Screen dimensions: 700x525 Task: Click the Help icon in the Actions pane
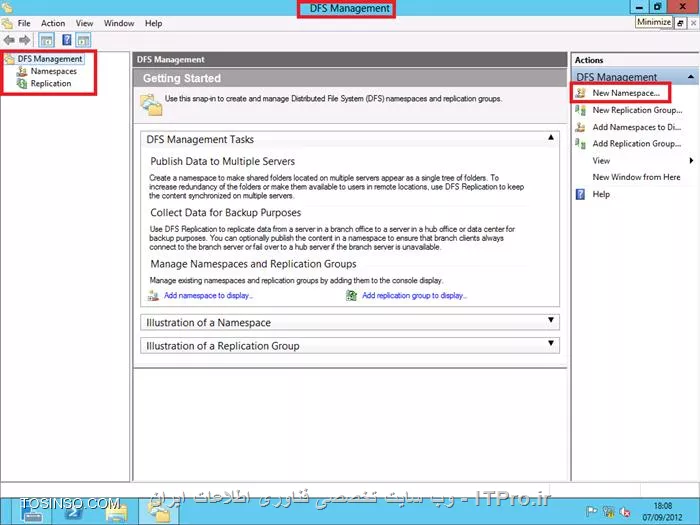(580, 194)
